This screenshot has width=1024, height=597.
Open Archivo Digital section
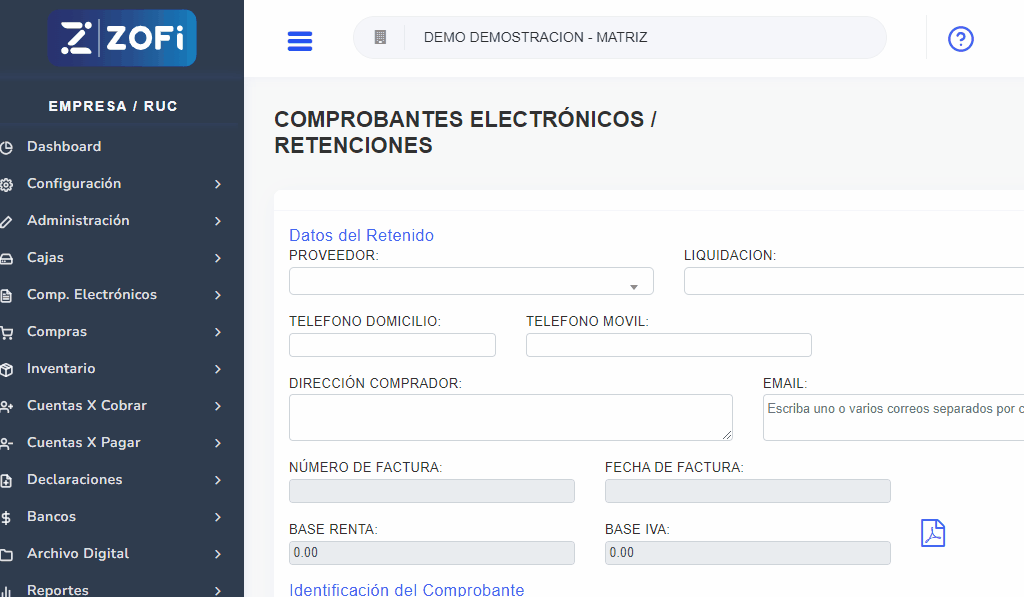tap(78, 554)
